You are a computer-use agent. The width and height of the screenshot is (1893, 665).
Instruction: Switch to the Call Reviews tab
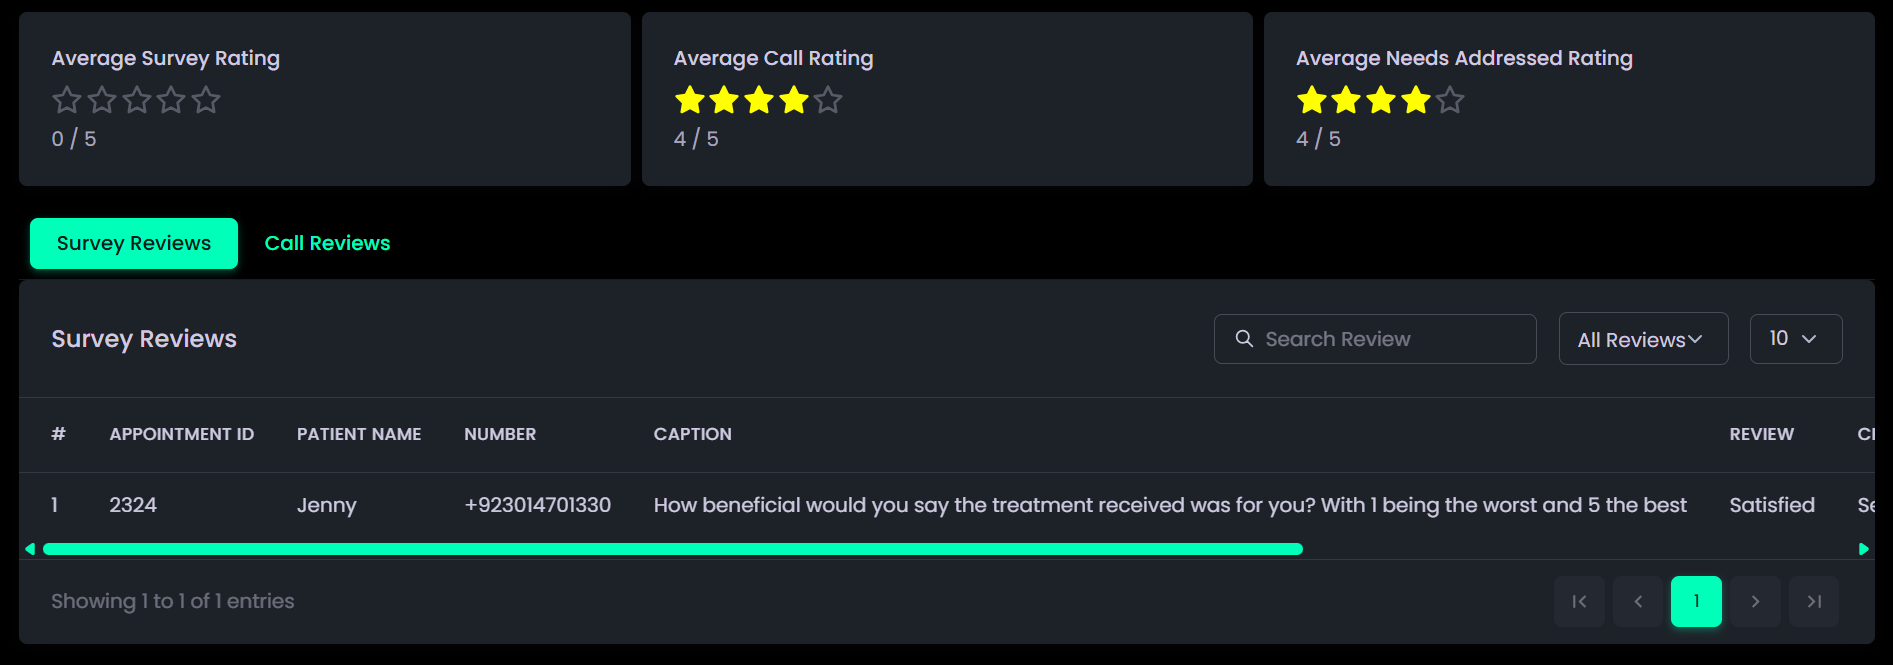tap(327, 243)
